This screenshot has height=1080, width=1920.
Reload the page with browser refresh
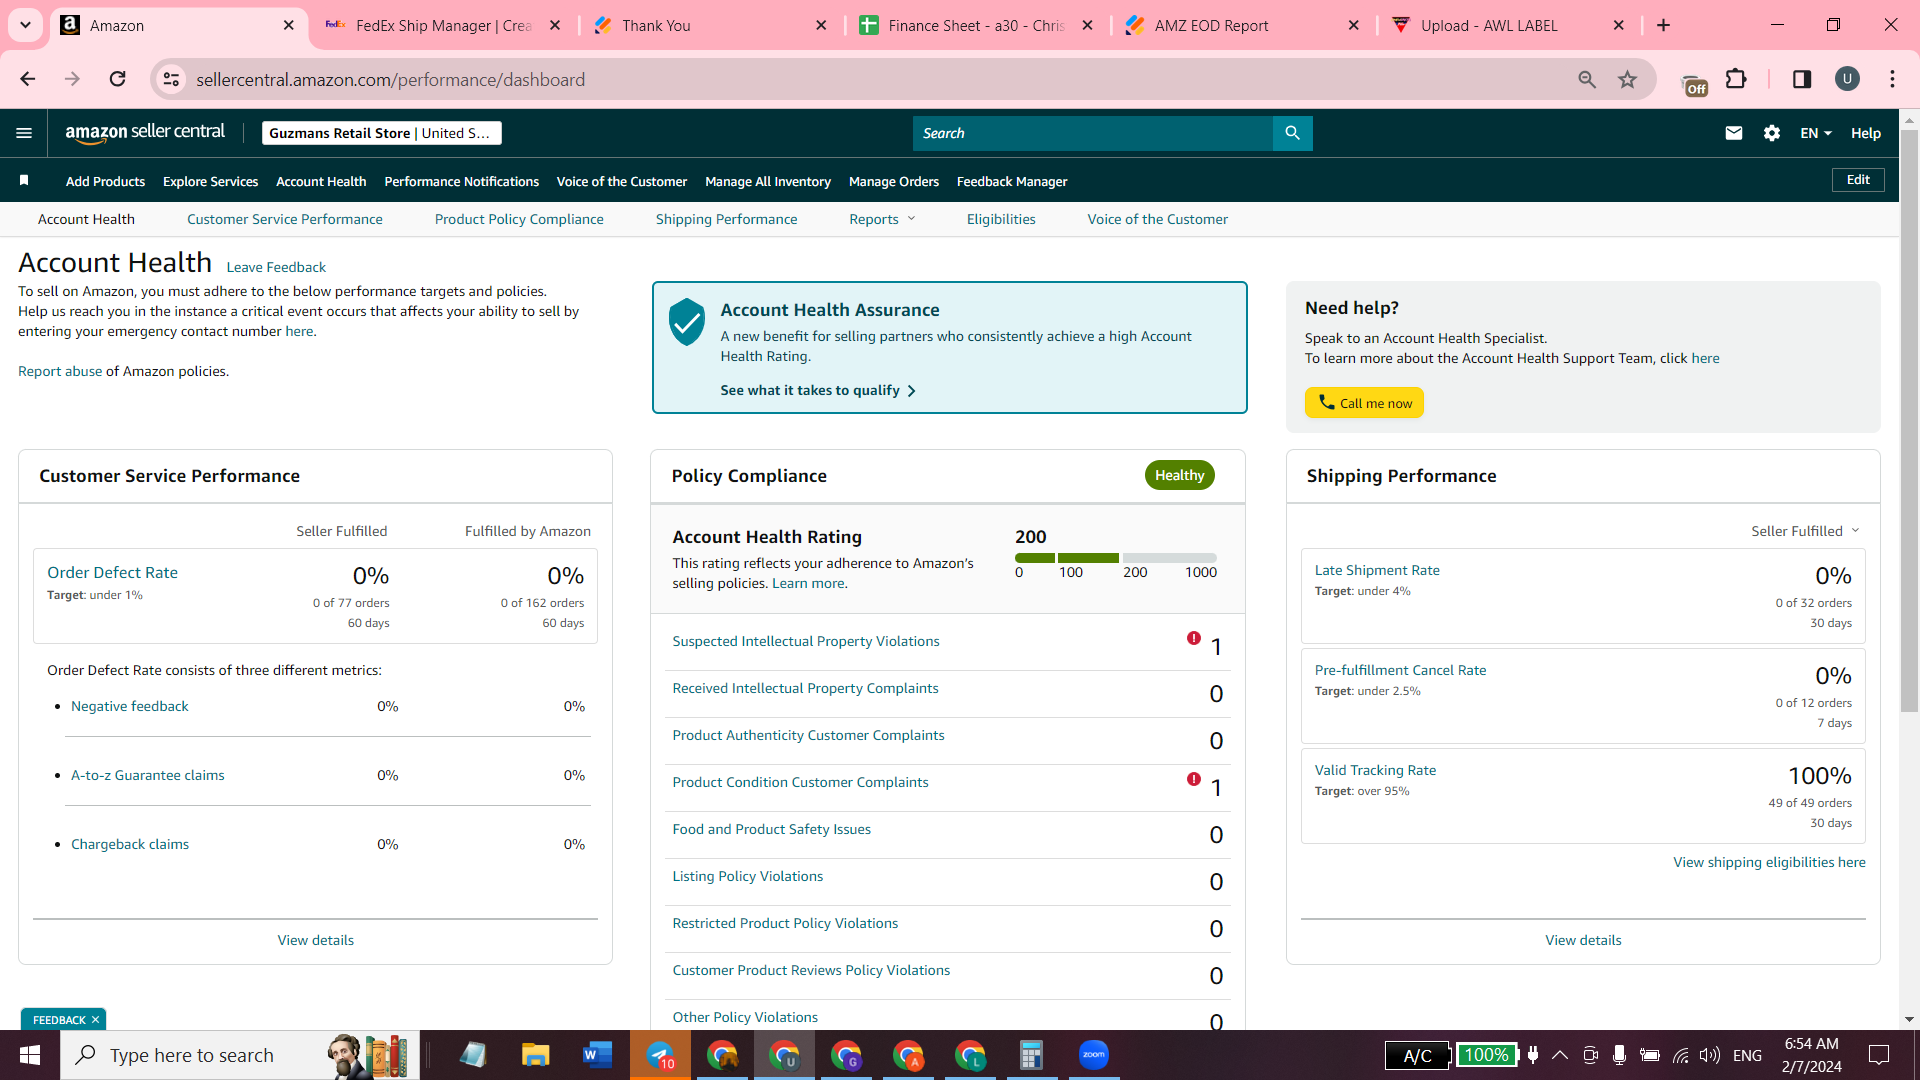pos(117,79)
